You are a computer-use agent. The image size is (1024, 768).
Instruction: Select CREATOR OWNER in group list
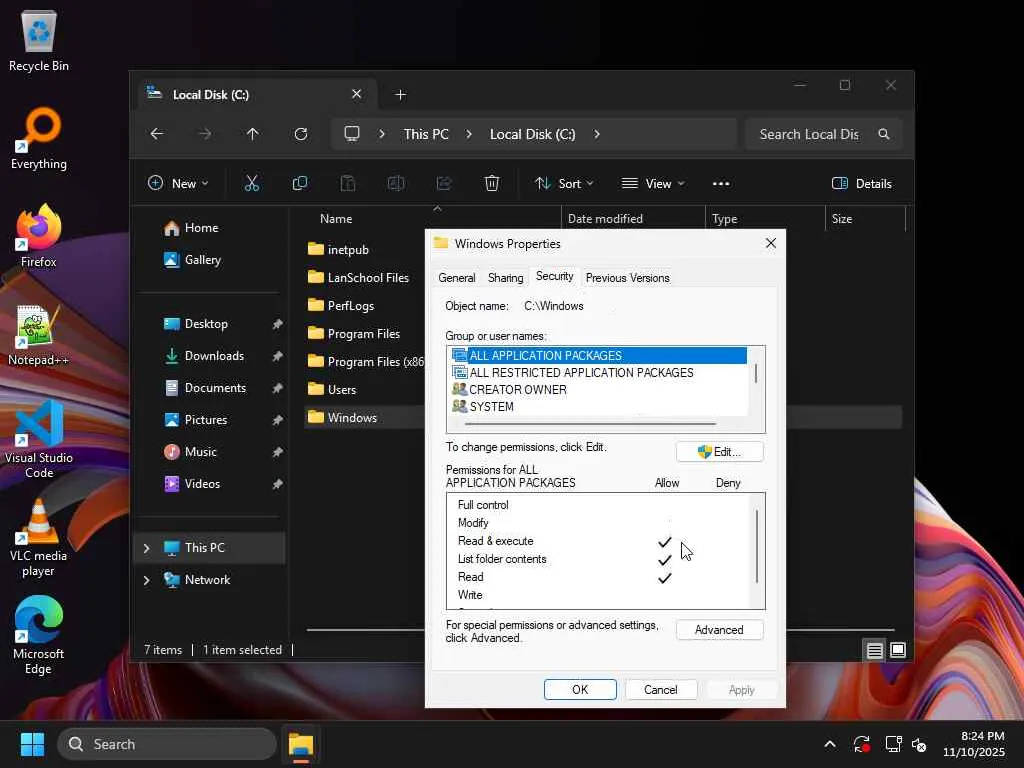point(517,390)
